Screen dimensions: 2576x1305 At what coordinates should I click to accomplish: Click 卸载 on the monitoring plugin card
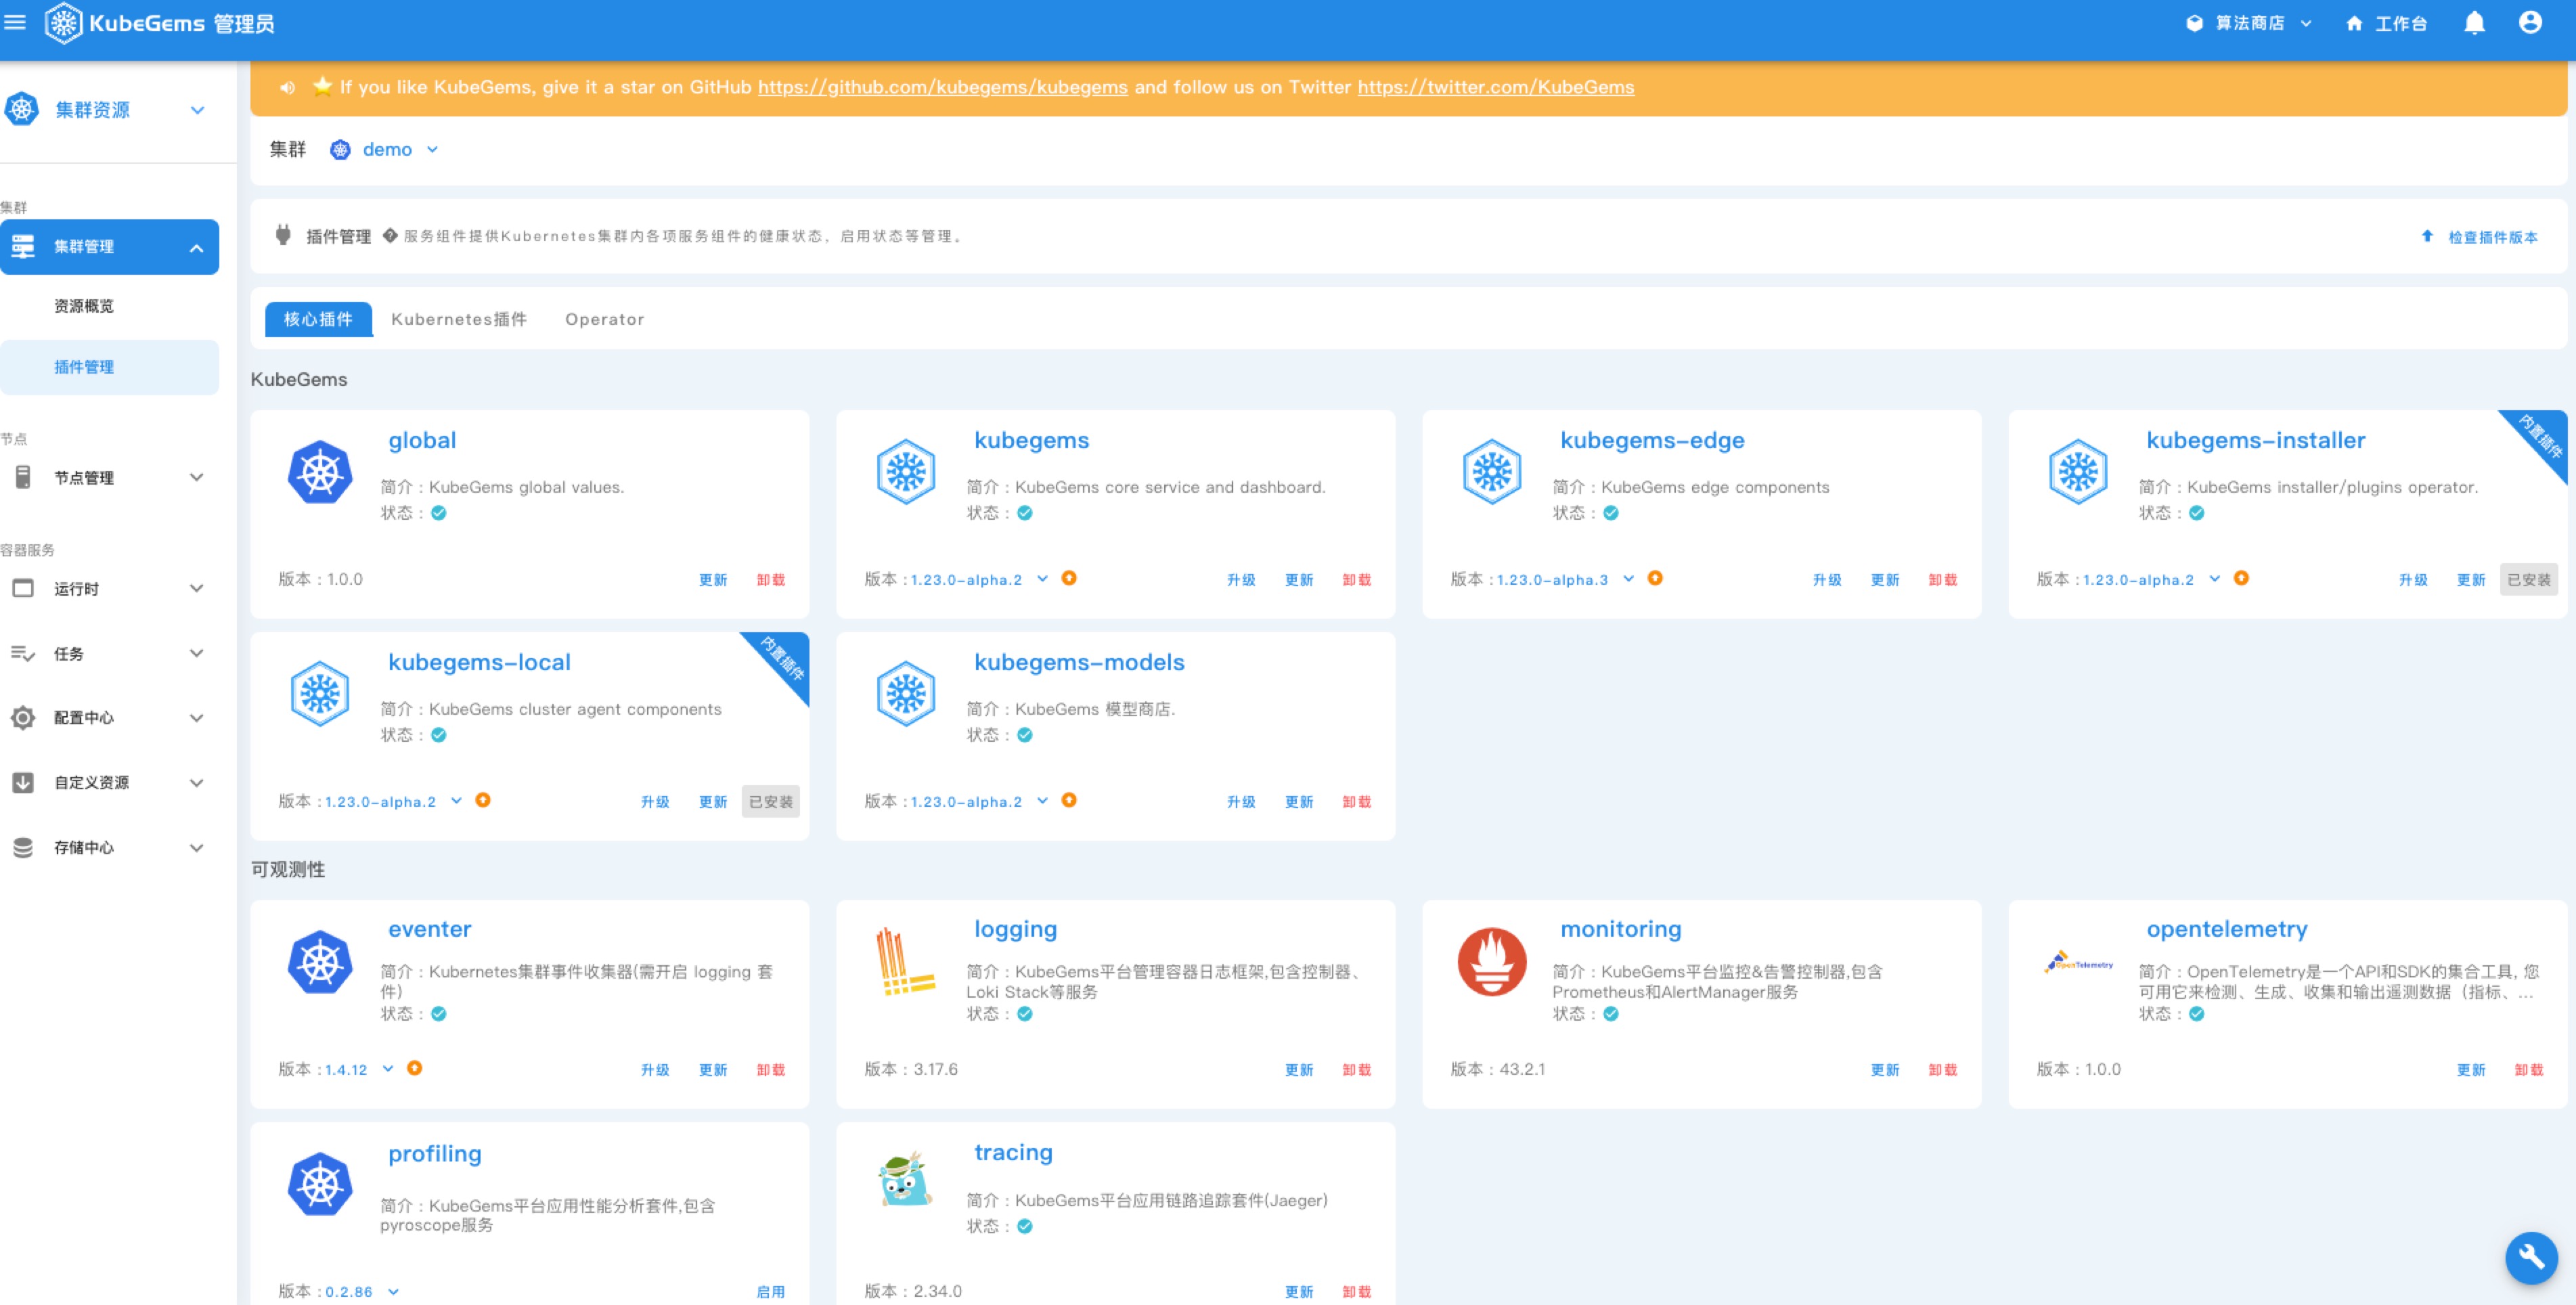[x=1943, y=1070]
